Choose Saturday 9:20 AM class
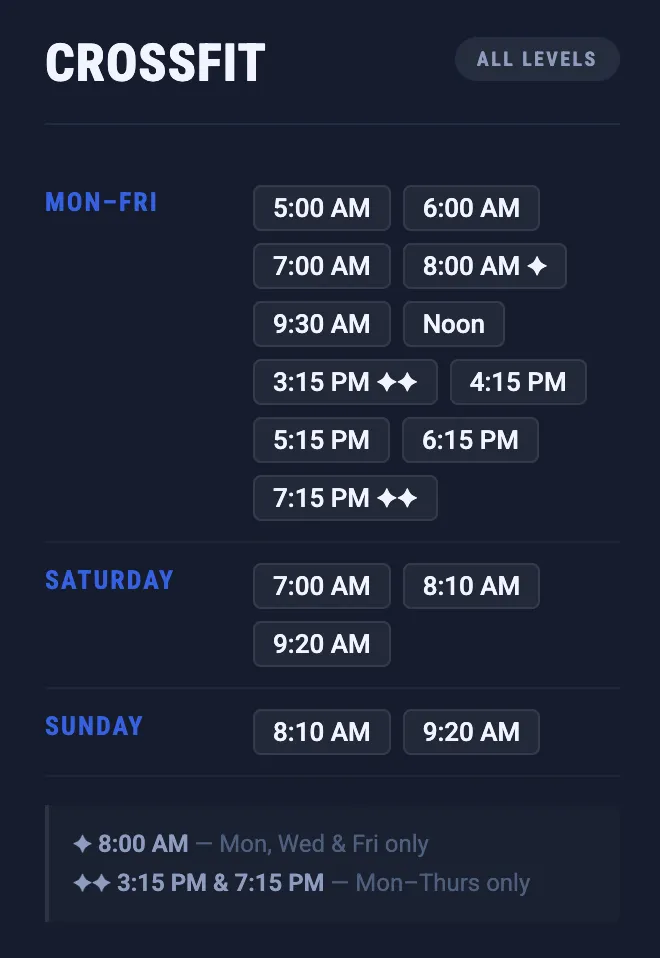660x958 pixels. (x=321, y=644)
